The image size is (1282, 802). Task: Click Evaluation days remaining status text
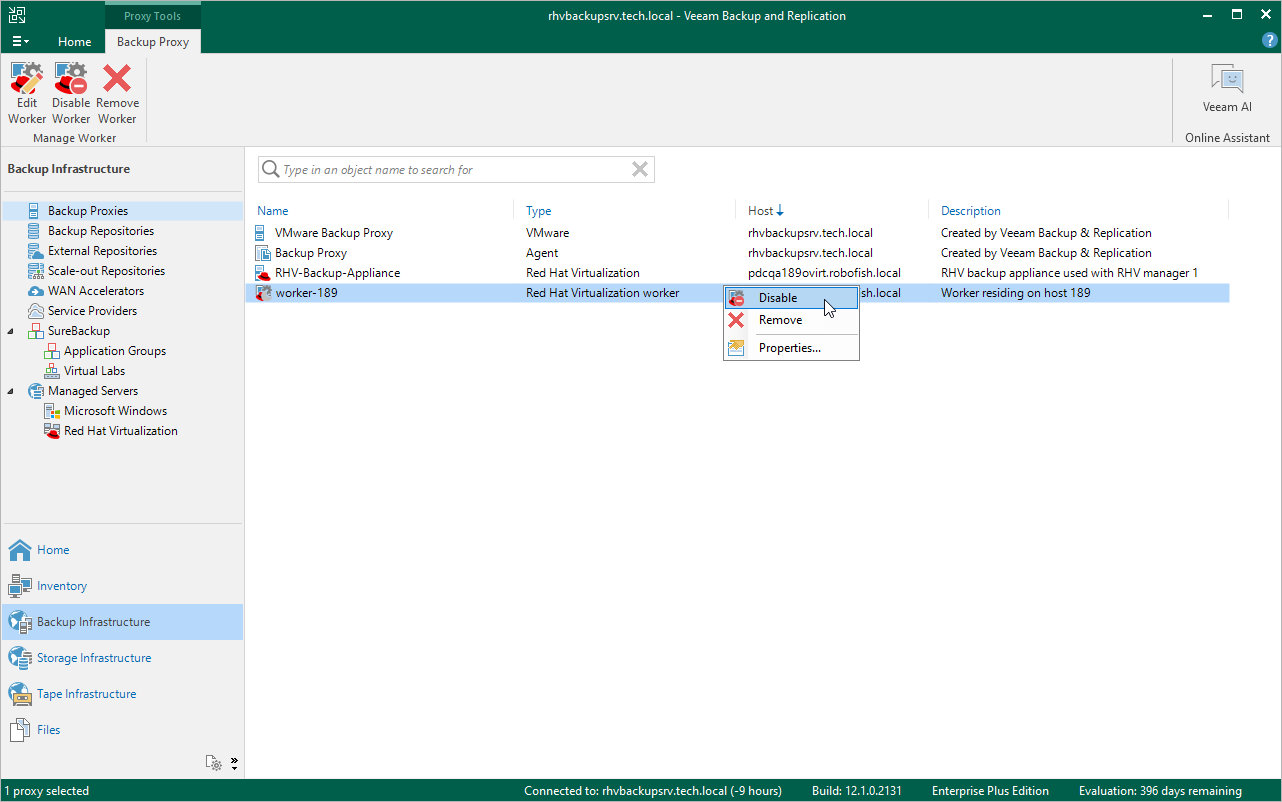1160,791
